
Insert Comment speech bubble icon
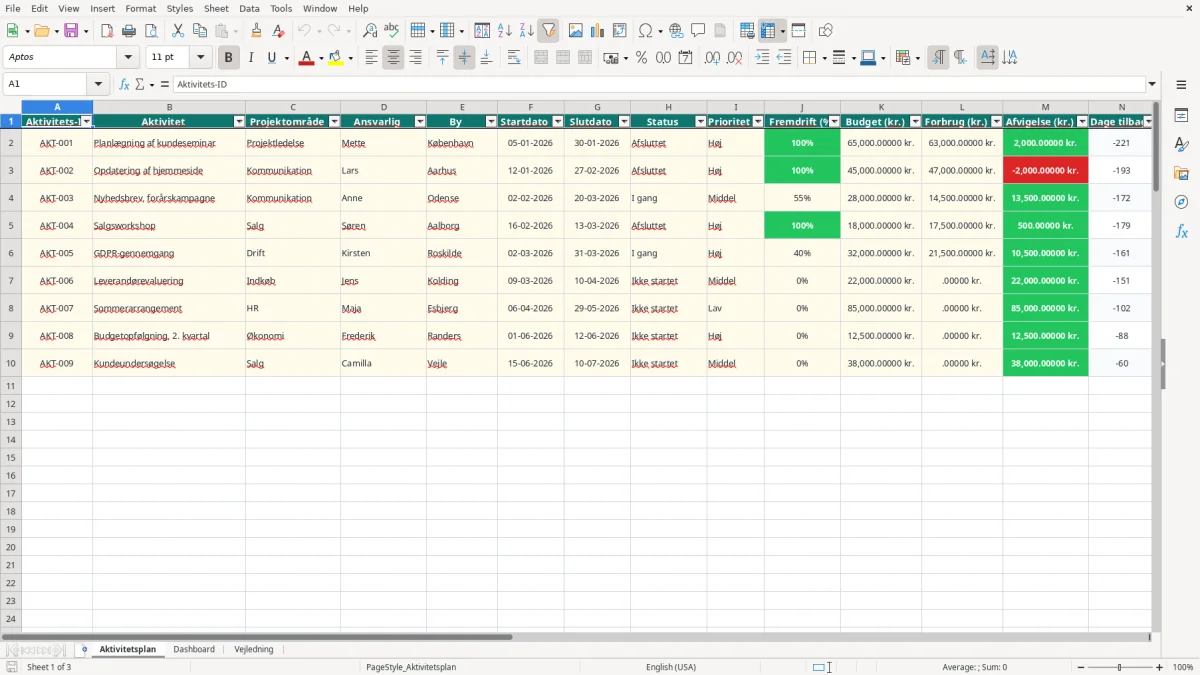tap(698, 31)
